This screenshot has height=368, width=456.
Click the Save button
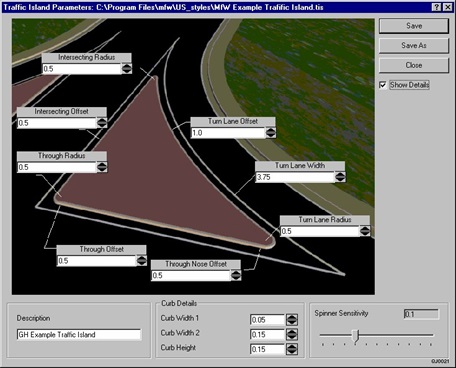click(x=414, y=26)
